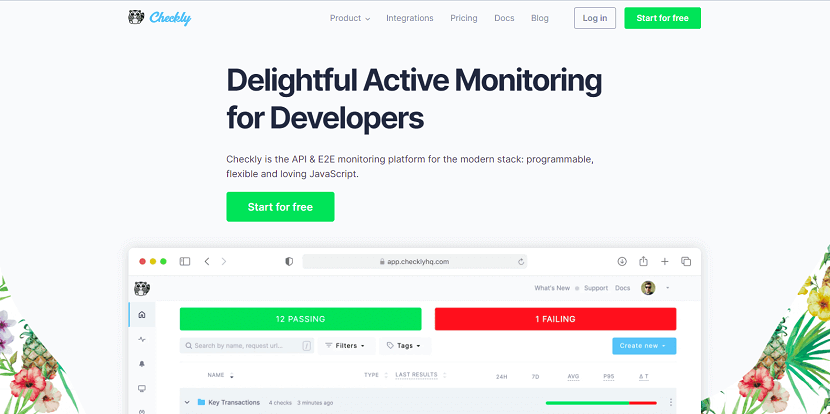Click the AVG column header
830x414 pixels.
click(573, 377)
